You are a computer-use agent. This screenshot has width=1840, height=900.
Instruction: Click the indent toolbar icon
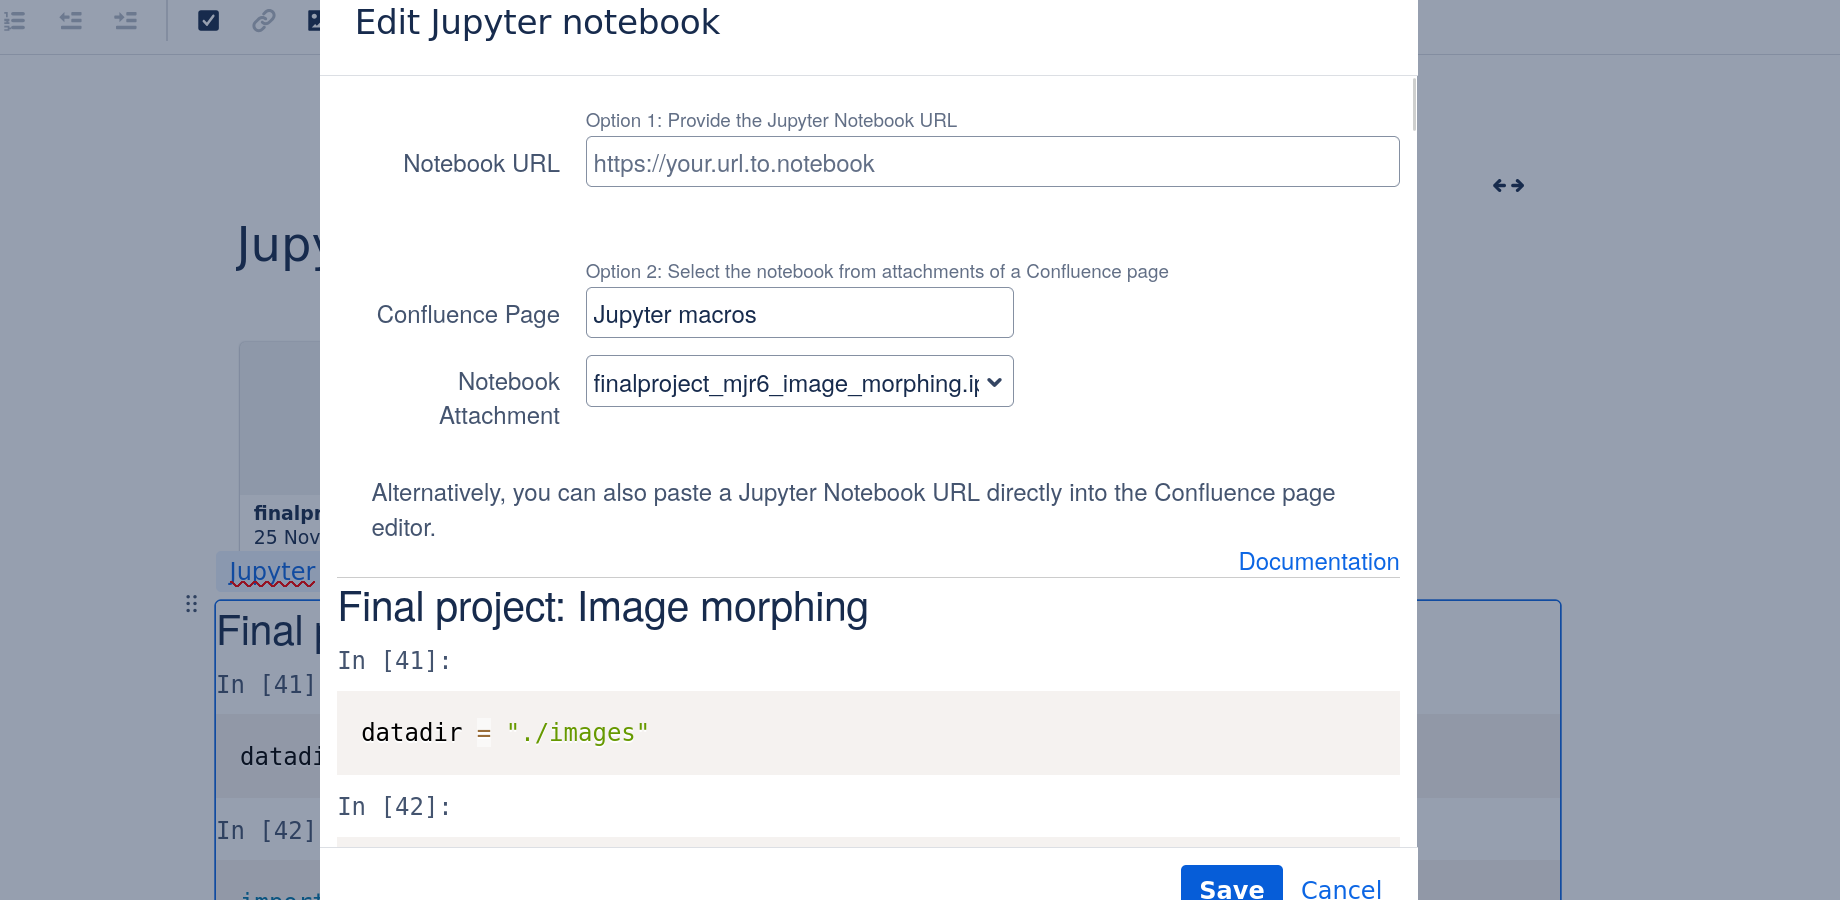click(126, 20)
